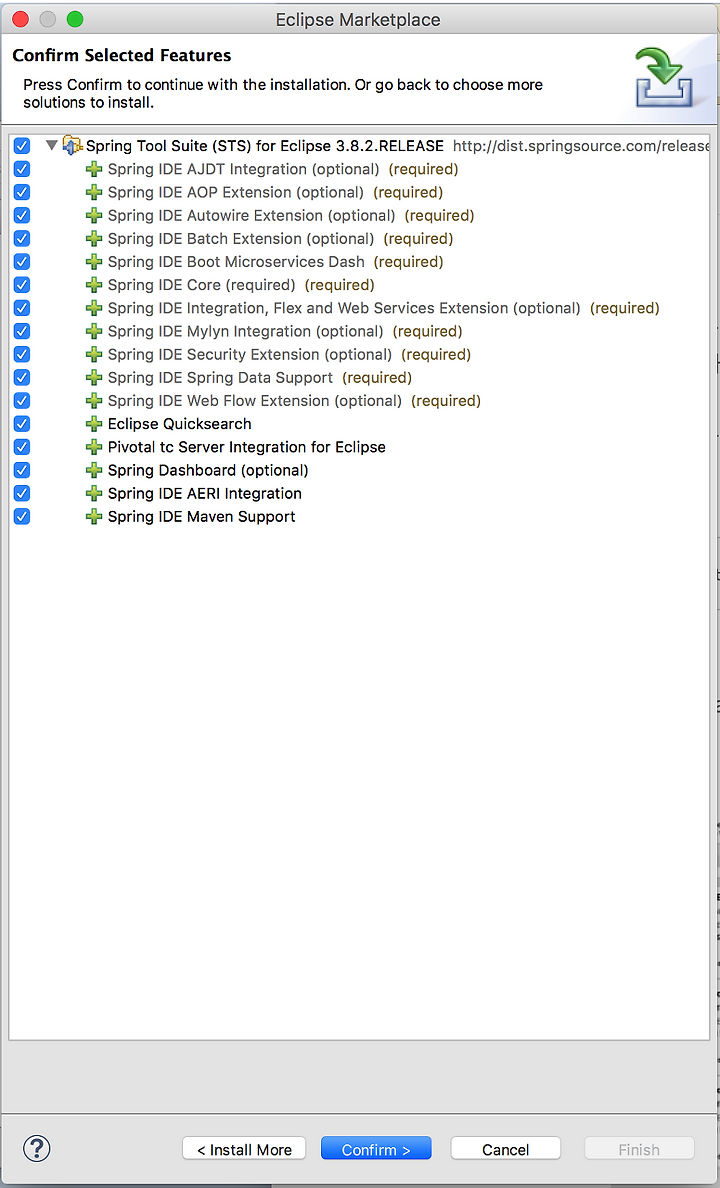Click the help question mark icon
This screenshot has width=720, height=1188.
click(x=36, y=1149)
